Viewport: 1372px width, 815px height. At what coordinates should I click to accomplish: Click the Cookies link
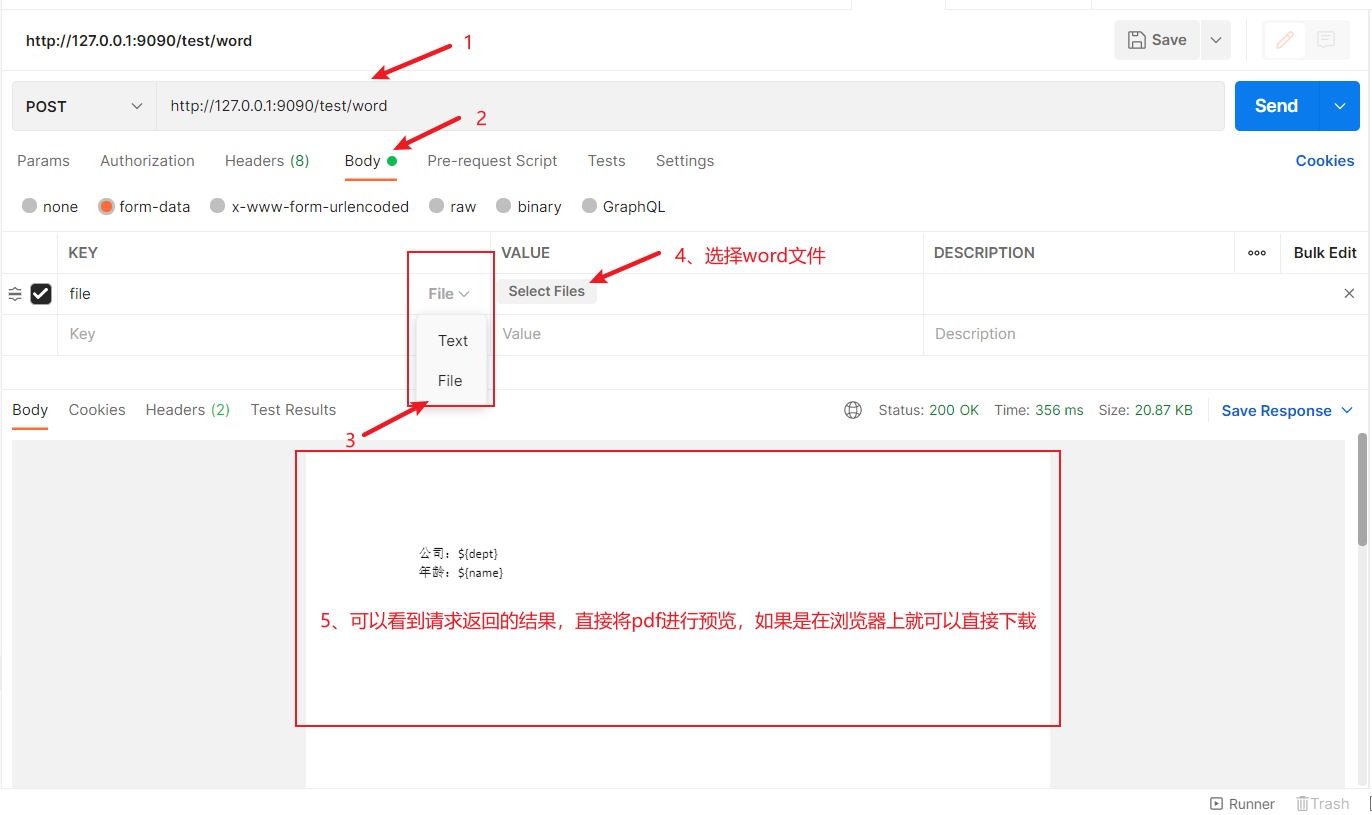[1325, 161]
